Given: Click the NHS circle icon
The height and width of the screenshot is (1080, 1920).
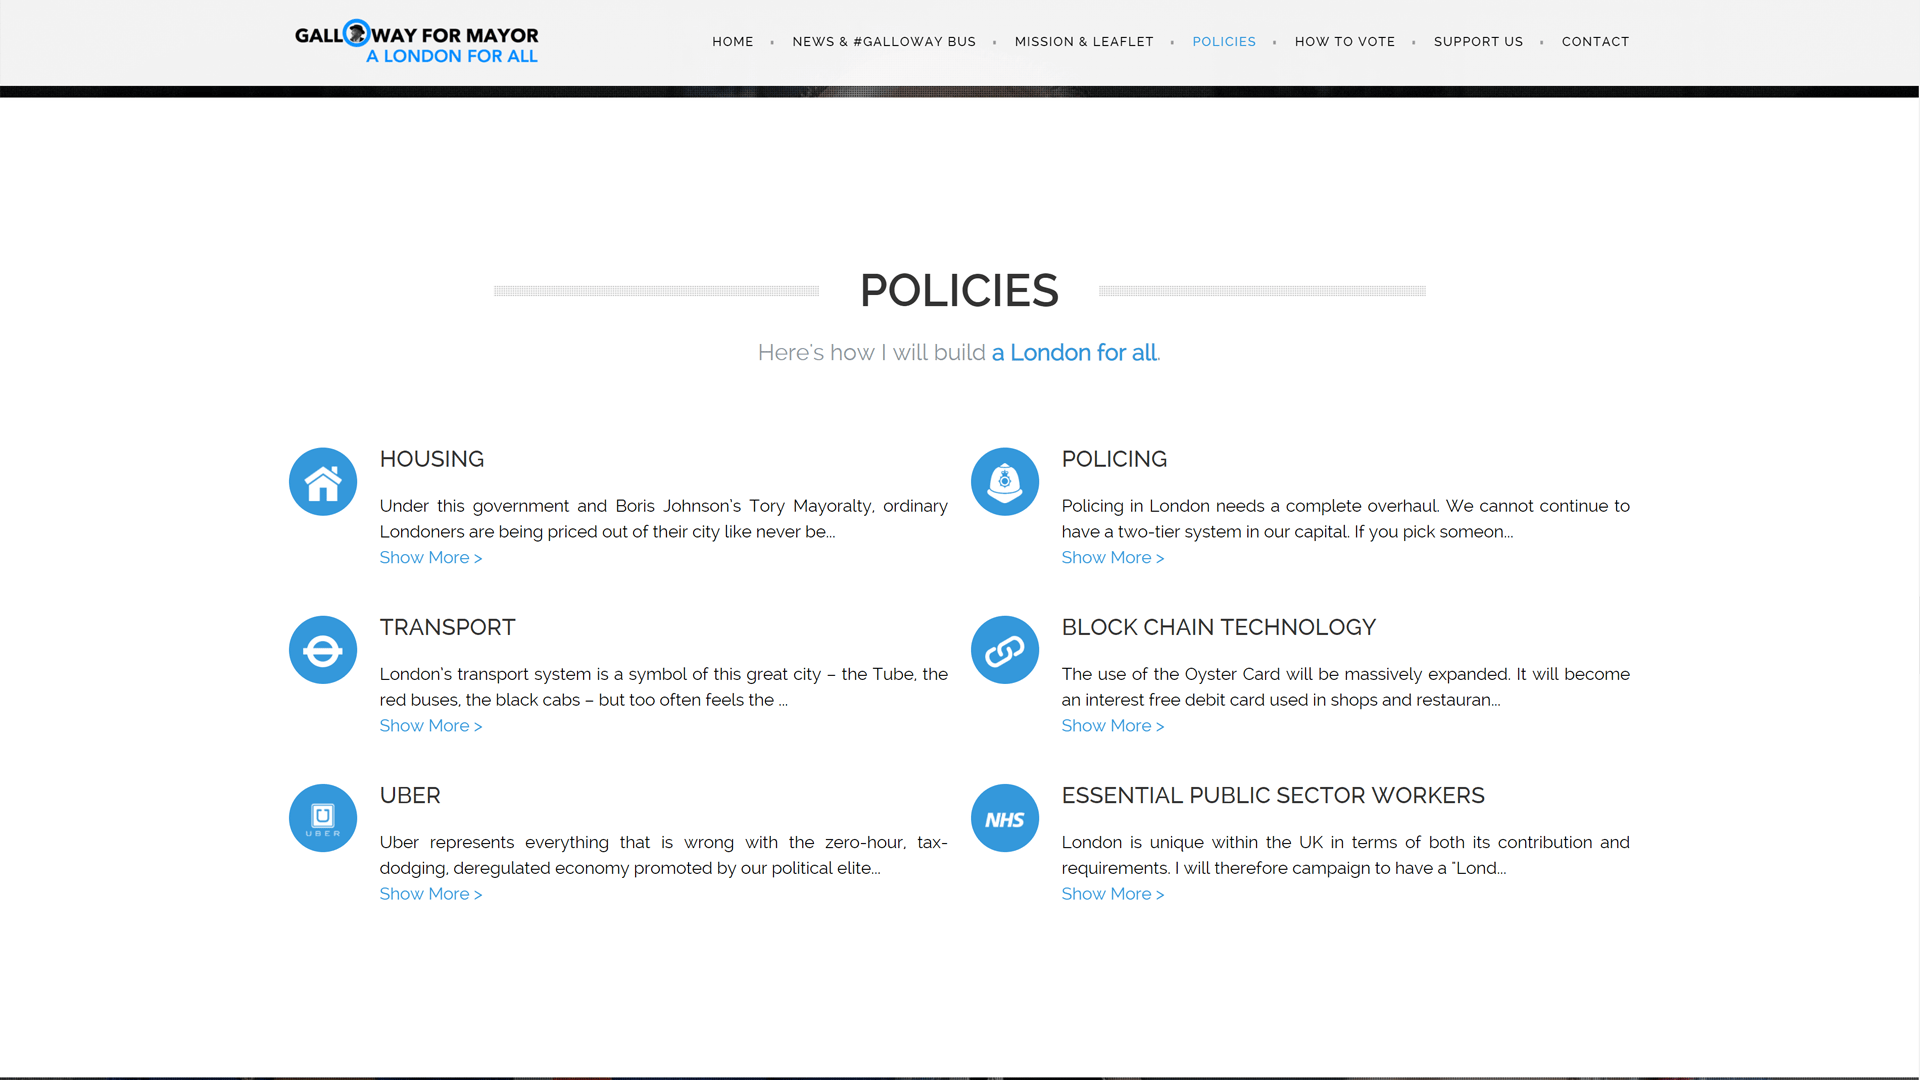Looking at the screenshot, I should pos(1005,818).
